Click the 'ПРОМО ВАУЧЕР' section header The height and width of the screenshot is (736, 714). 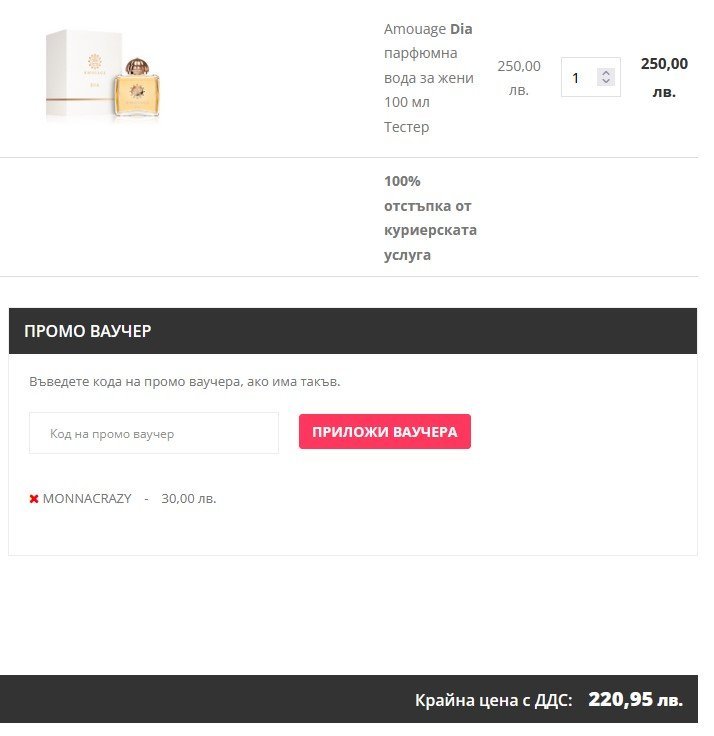pos(88,331)
